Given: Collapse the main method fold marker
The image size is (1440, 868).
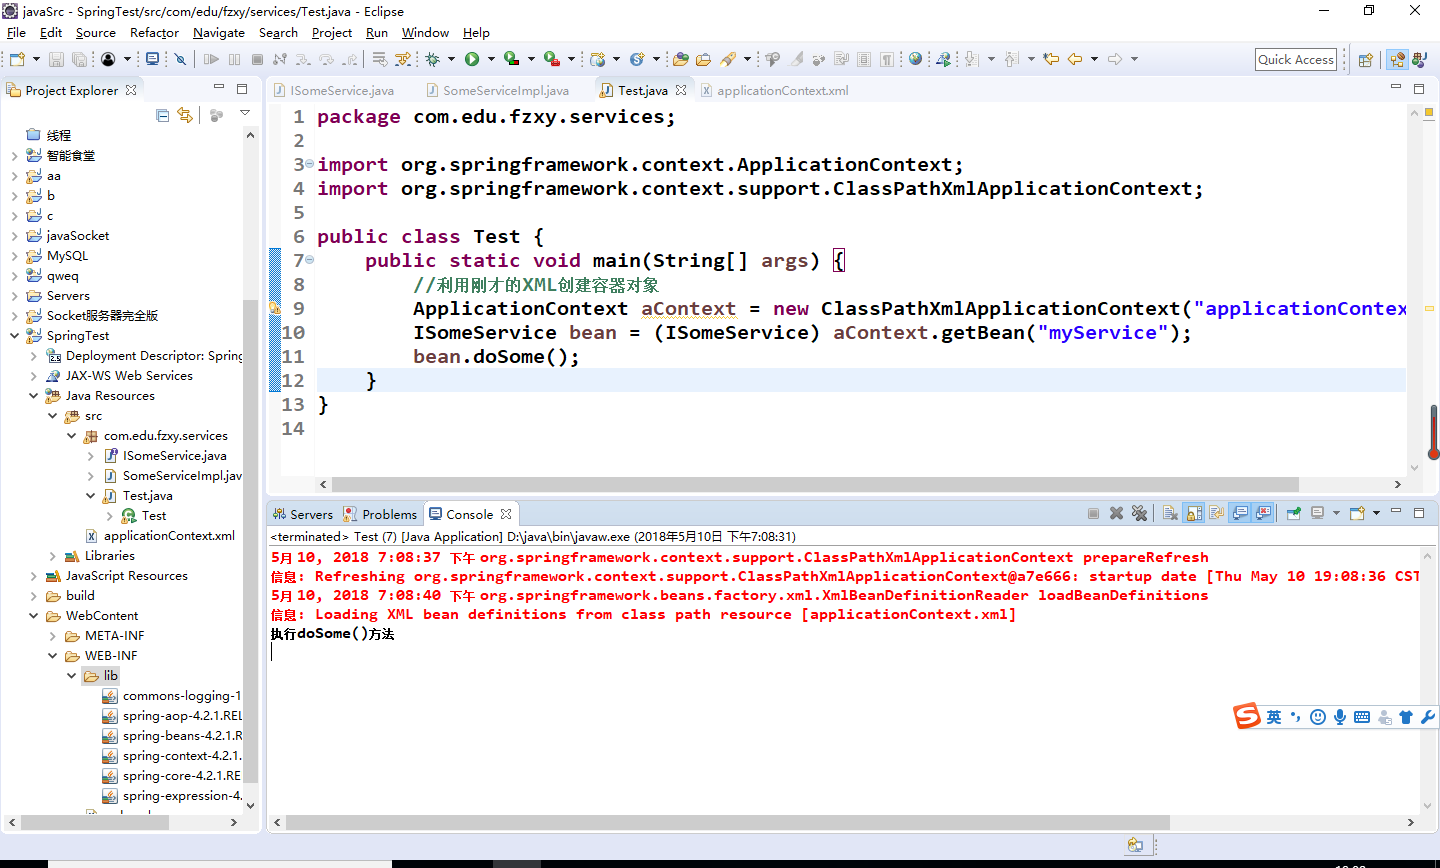Looking at the screenshot, I should 309,260.
